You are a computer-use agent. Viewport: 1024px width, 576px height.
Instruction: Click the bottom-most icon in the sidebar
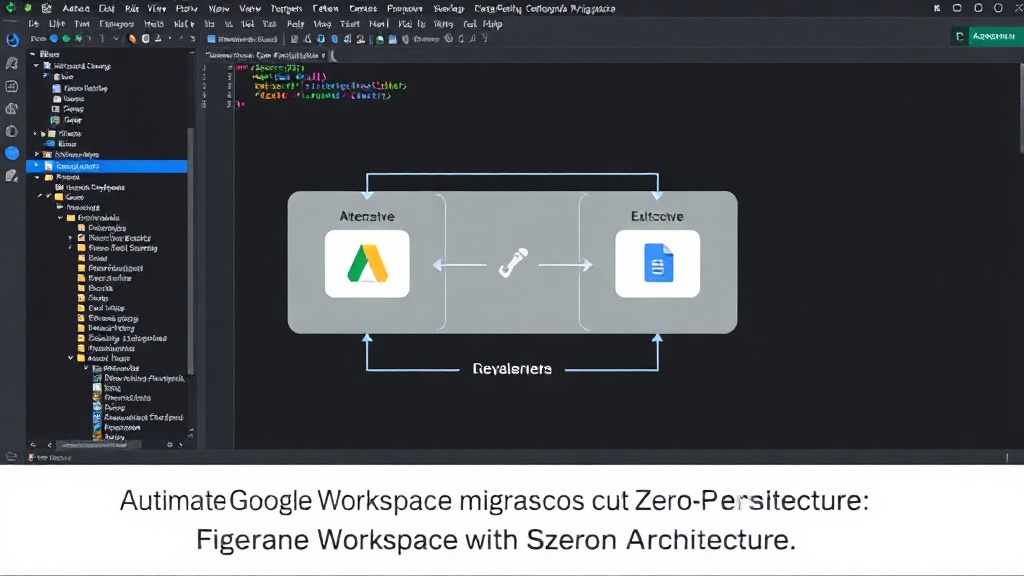coord(12,176)
